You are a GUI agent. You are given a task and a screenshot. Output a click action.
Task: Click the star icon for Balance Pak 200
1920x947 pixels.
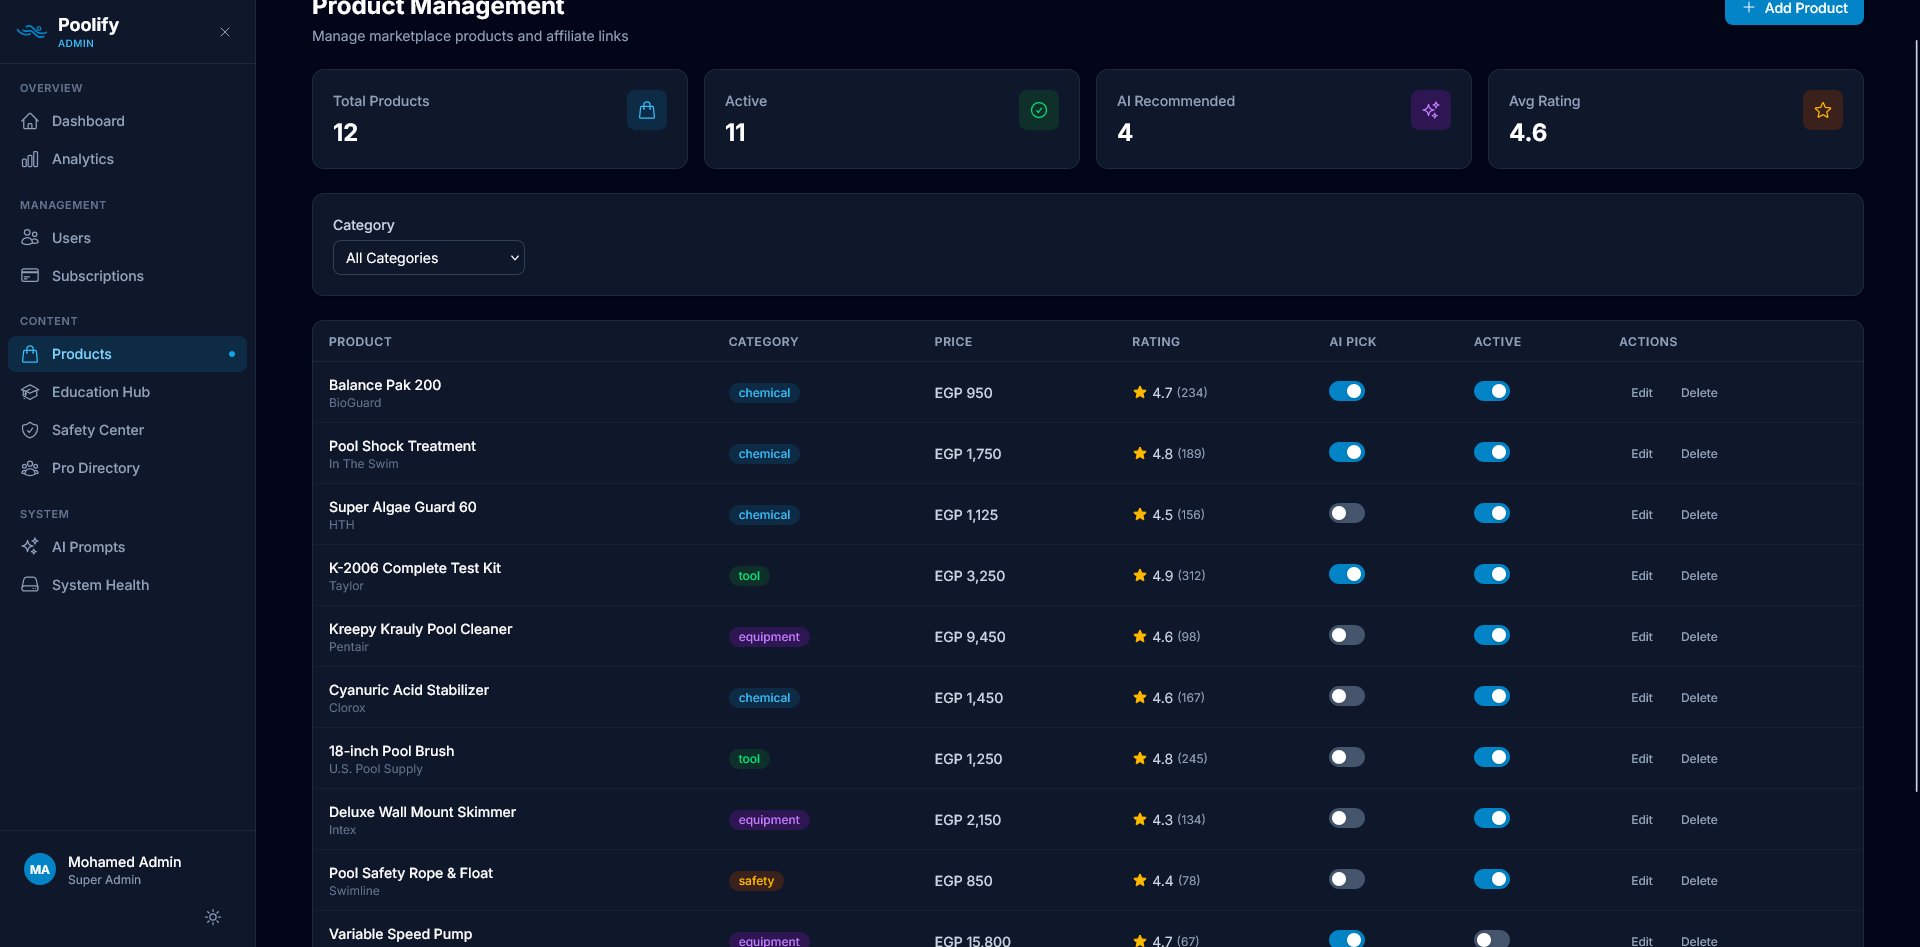click(x=1140, y=392)
